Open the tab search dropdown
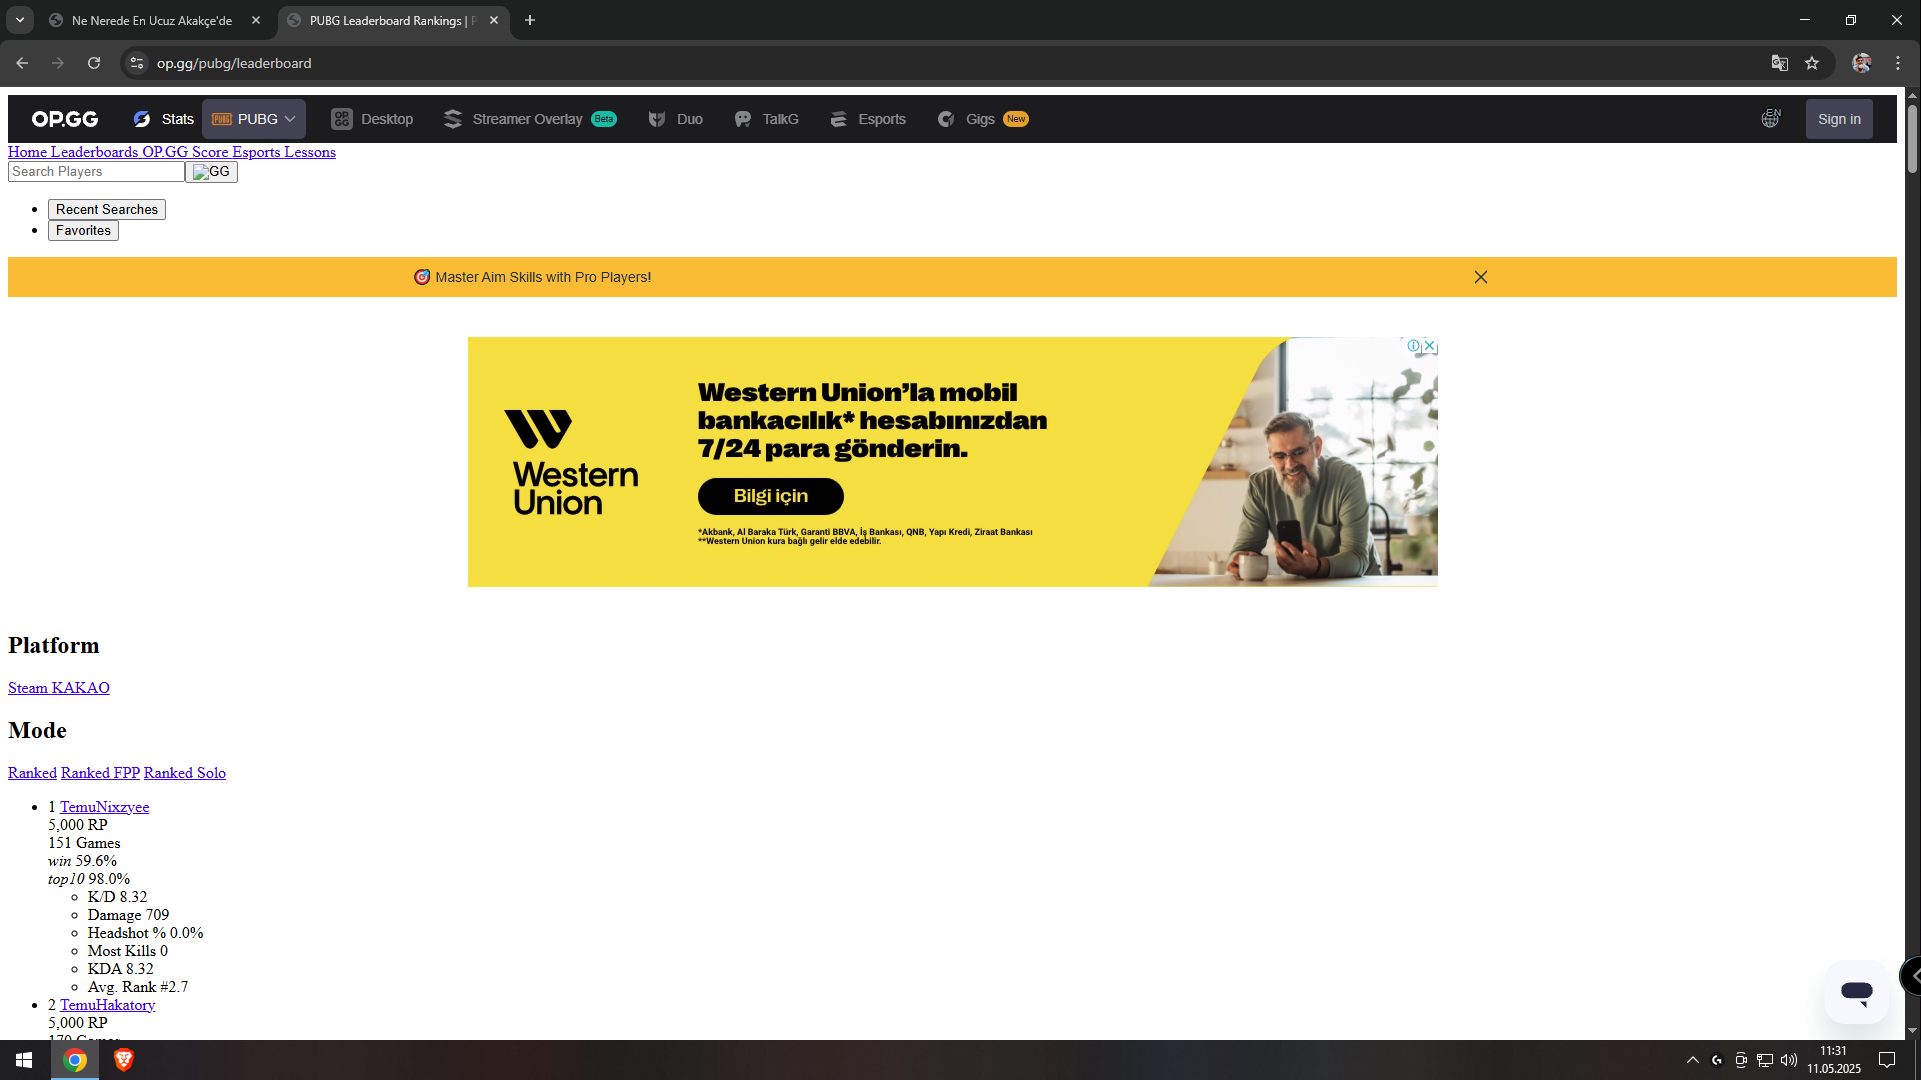1921x1080 pixels. 20,20
